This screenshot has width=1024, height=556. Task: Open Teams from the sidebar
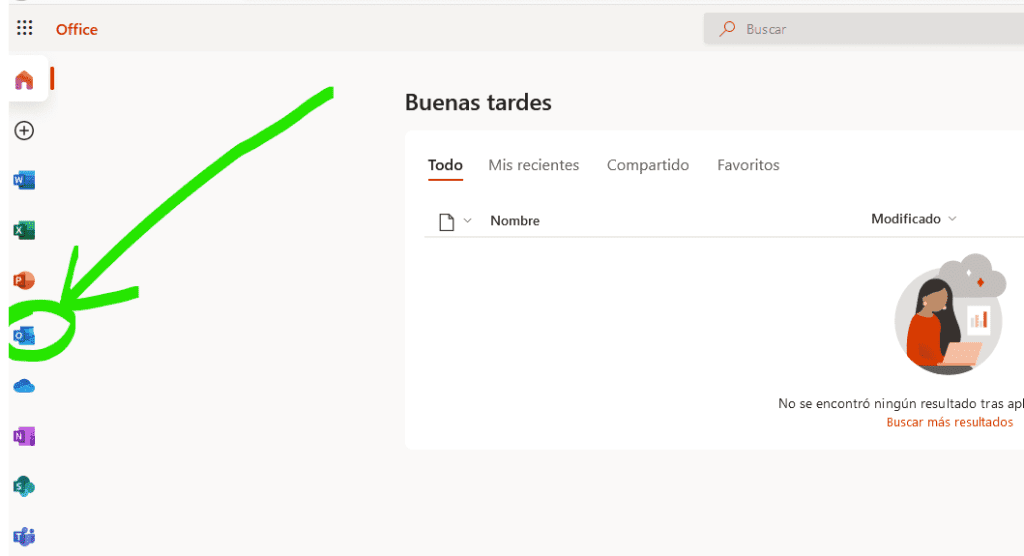pos(24,536)
